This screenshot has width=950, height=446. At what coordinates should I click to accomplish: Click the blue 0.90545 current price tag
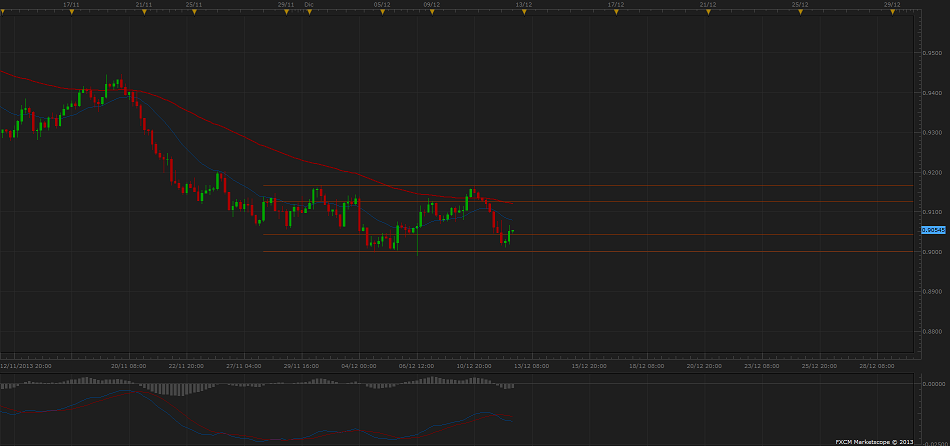coord(933,230)
